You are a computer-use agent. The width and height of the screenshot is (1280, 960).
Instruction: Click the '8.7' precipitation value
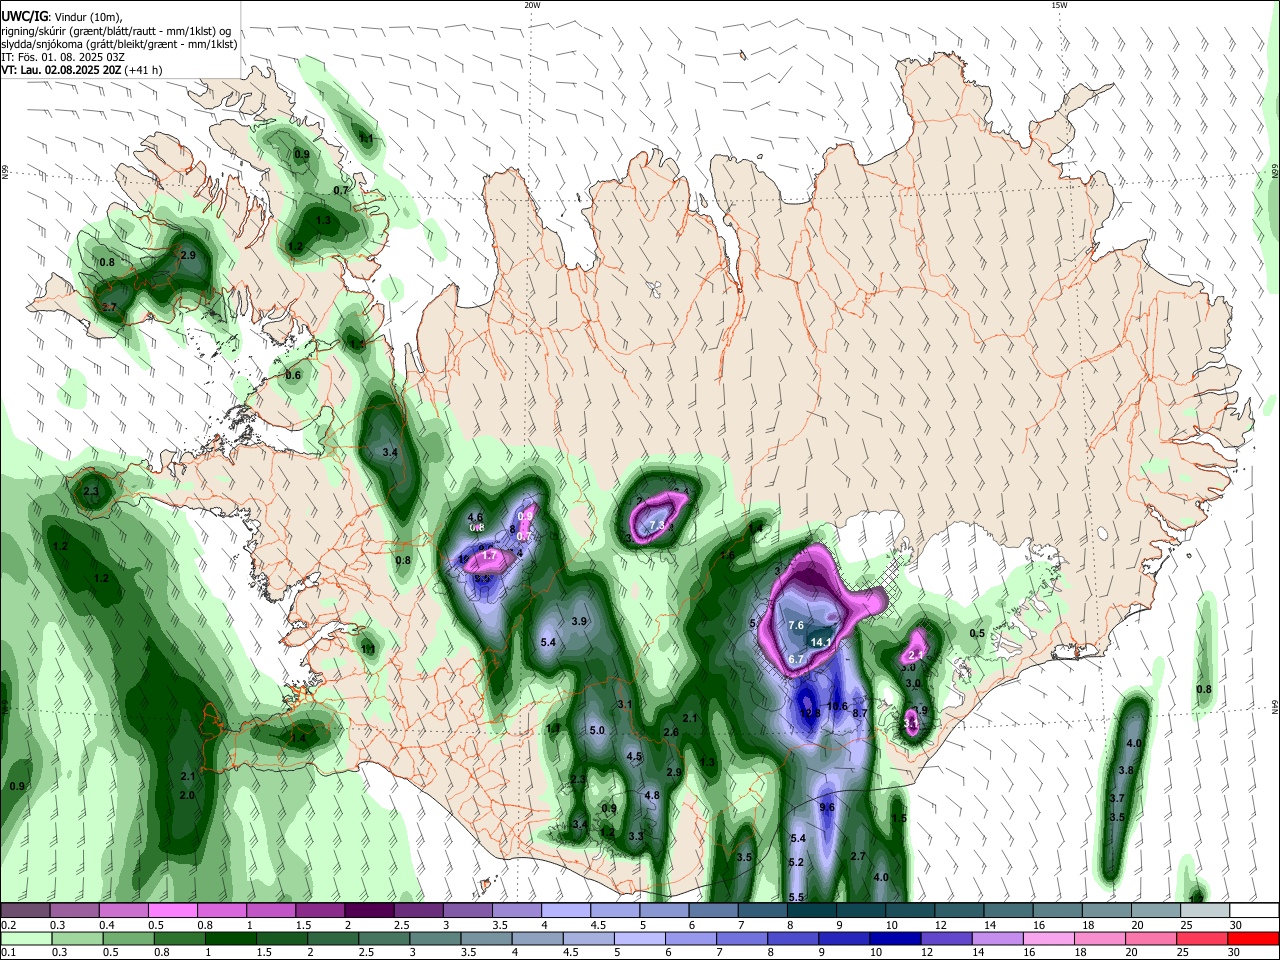[860, 713]
